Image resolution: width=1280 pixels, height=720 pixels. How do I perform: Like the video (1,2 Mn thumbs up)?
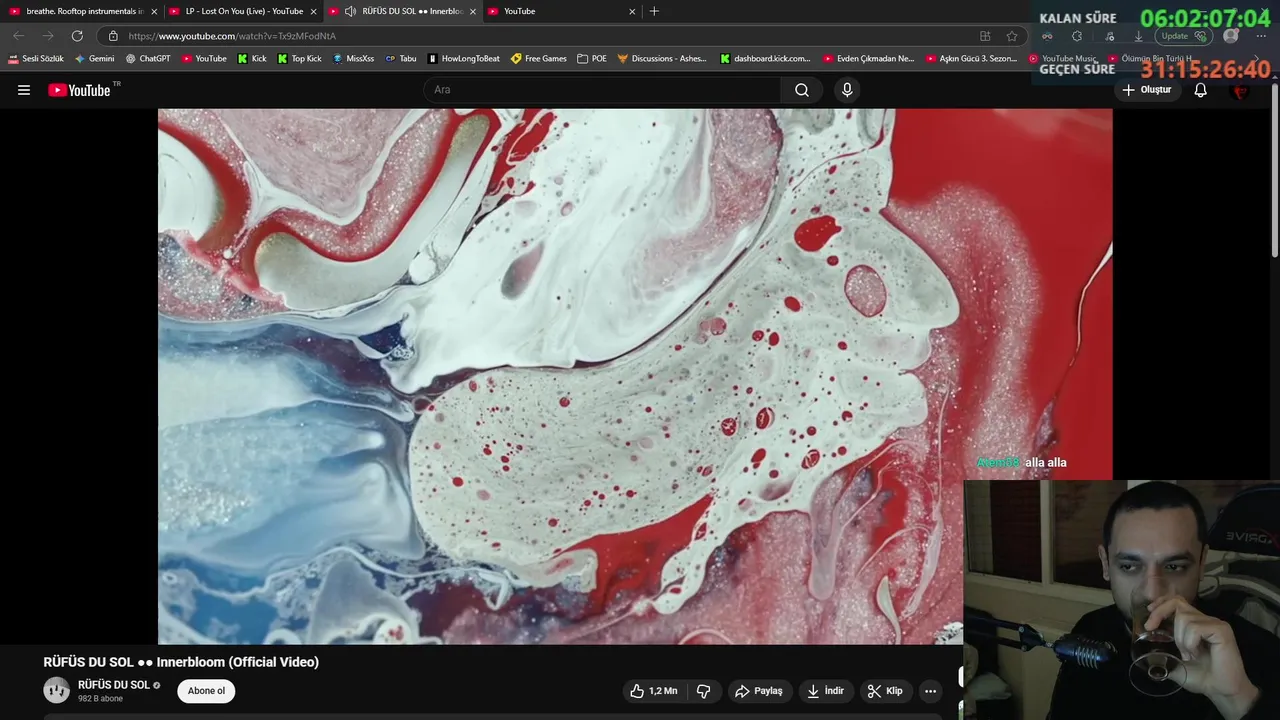point(653,691)
